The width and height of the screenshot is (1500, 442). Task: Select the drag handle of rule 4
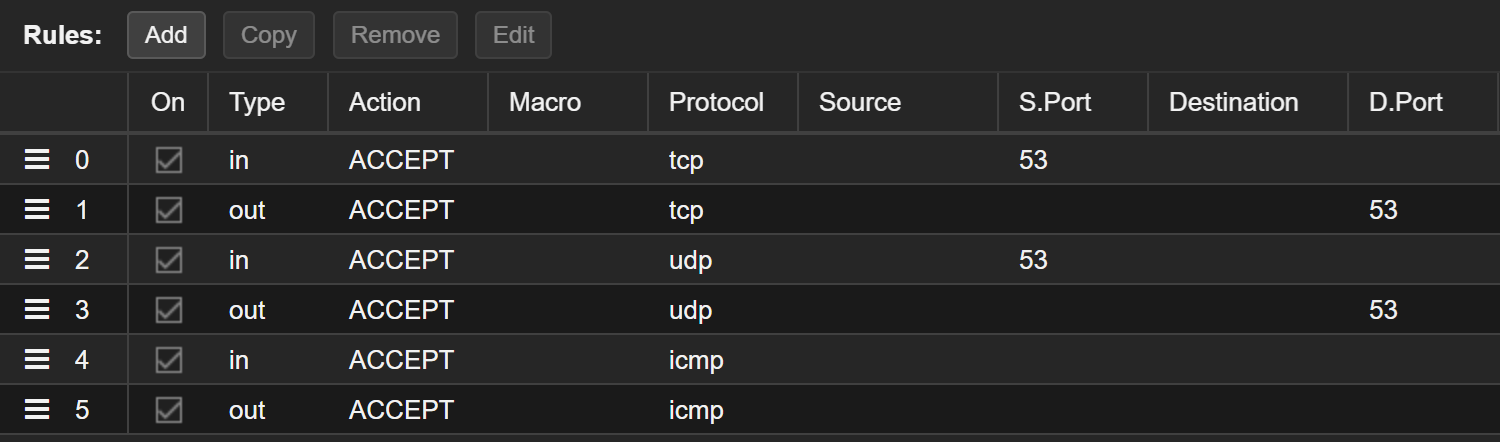click(37, 359)
